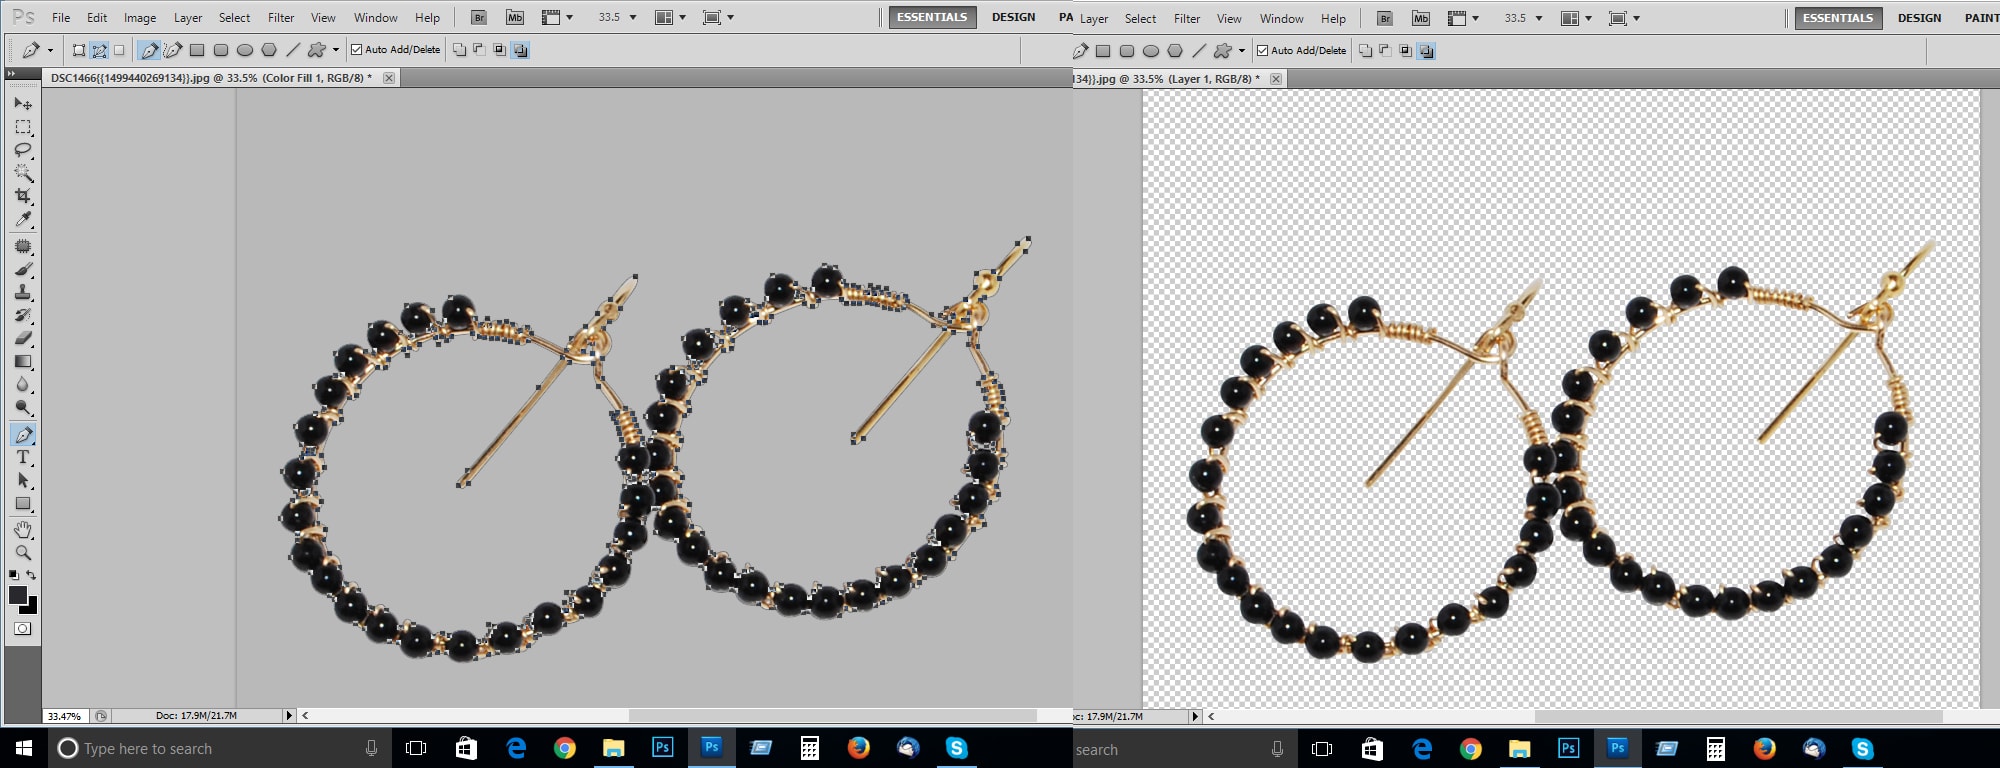Viewport: 2000px width, 768px height.
Task: Open status bar info arrow in the left window
Action: pos(289,715)
